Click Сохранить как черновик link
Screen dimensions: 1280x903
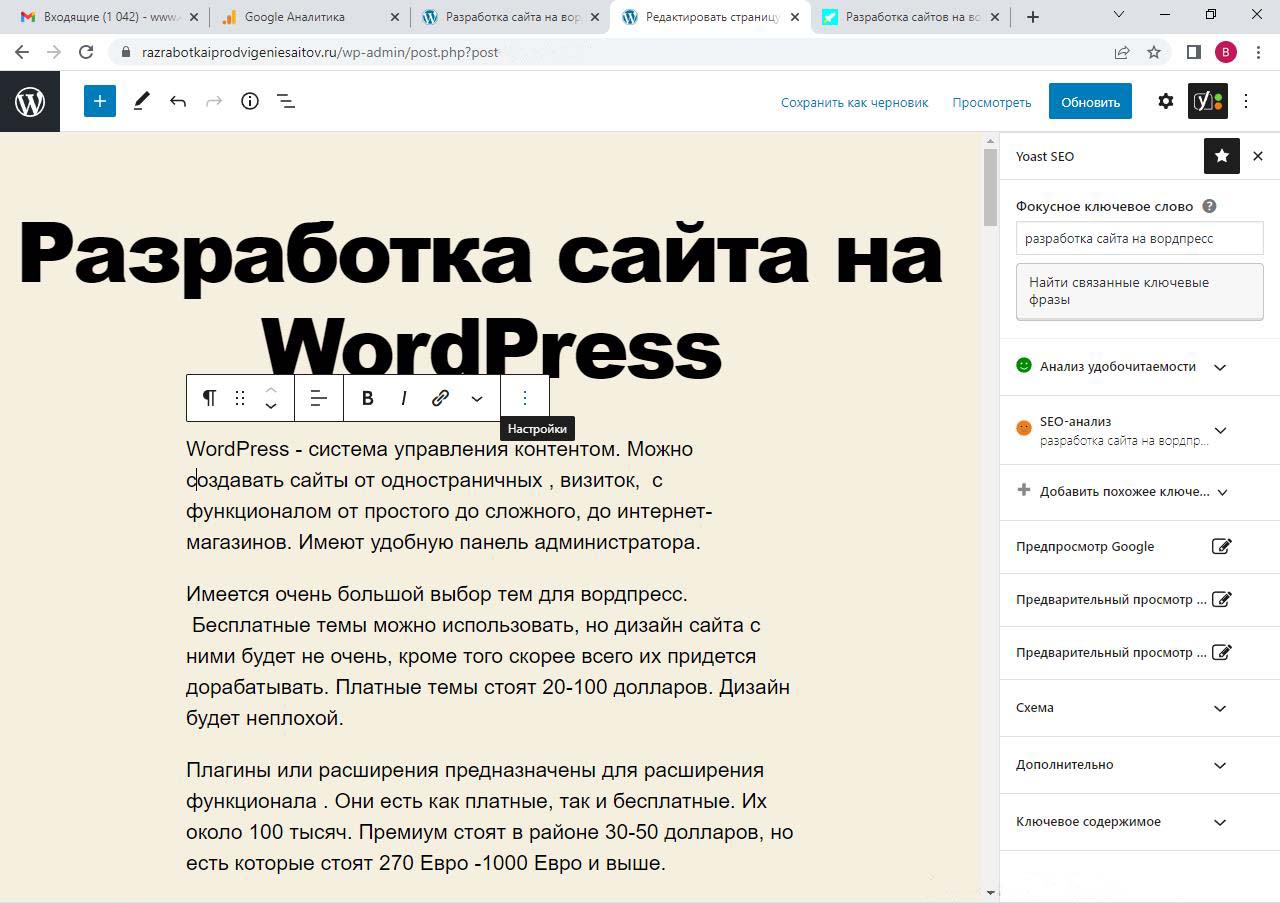pyautogui.click(x=854, y=102)
